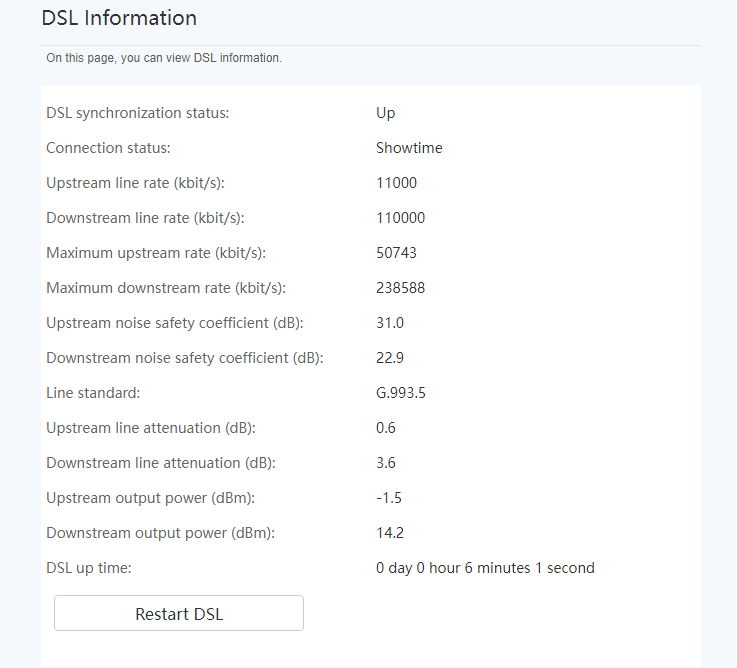This screenshot has height=668, width=737.
Task: Click the line standard value G.993.5
Action: coord(400,393)
